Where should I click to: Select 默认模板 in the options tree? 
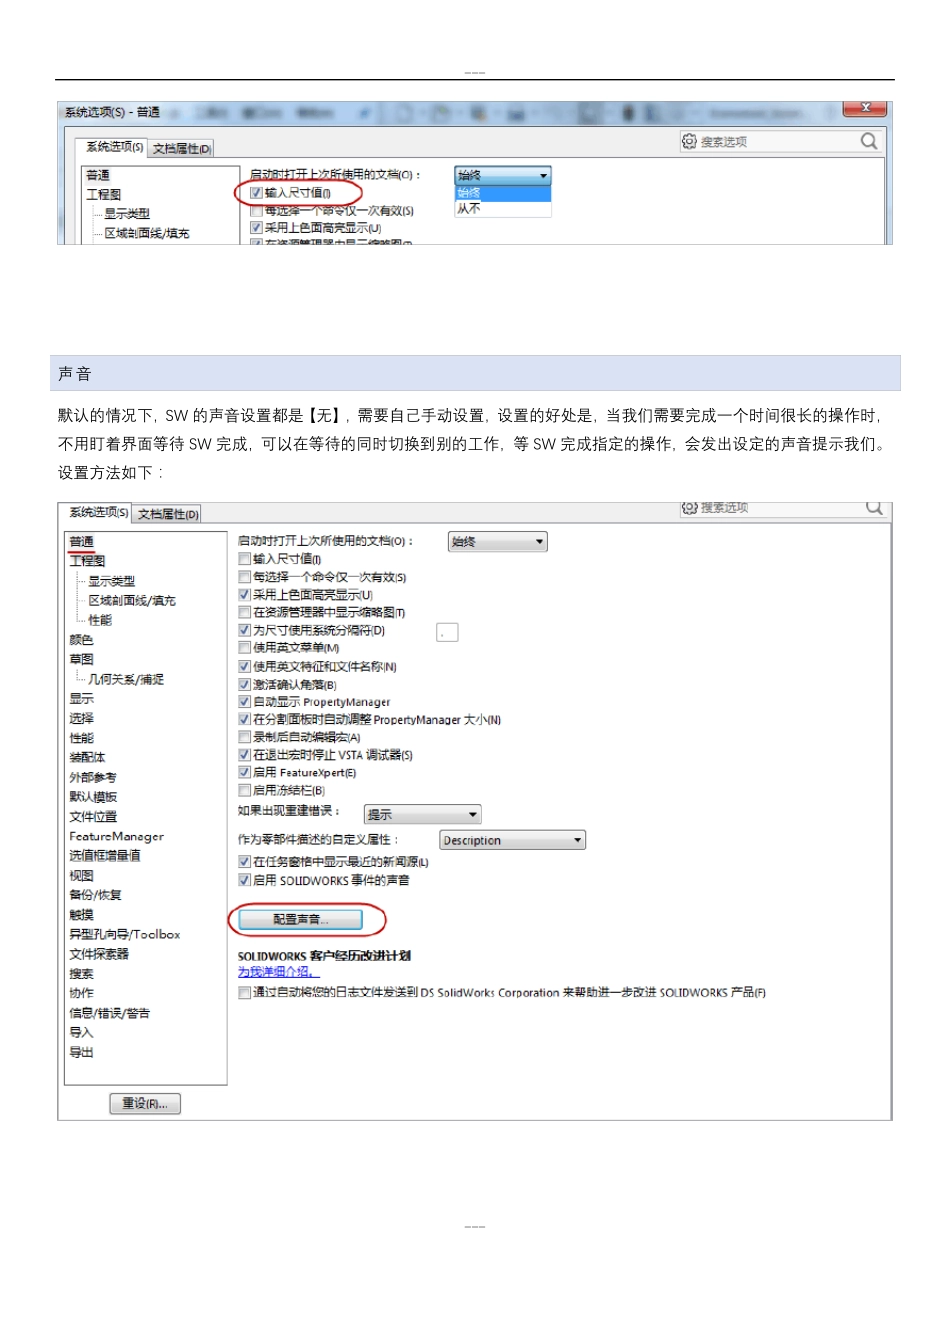93,797
